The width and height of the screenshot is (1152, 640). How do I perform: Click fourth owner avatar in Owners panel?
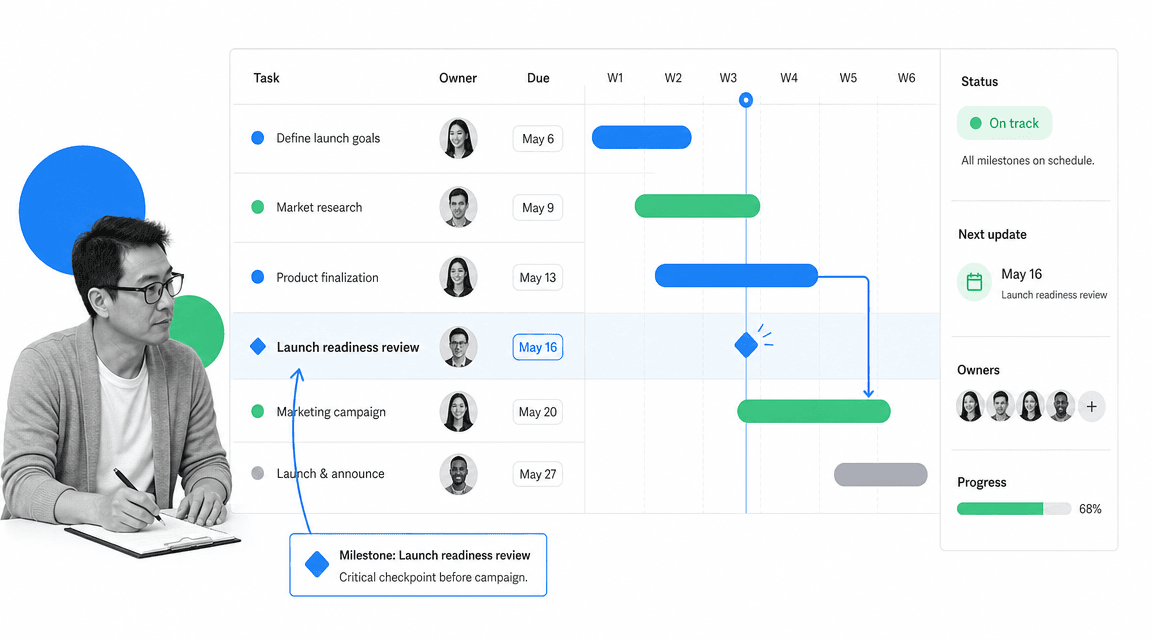coord(1060,406)
